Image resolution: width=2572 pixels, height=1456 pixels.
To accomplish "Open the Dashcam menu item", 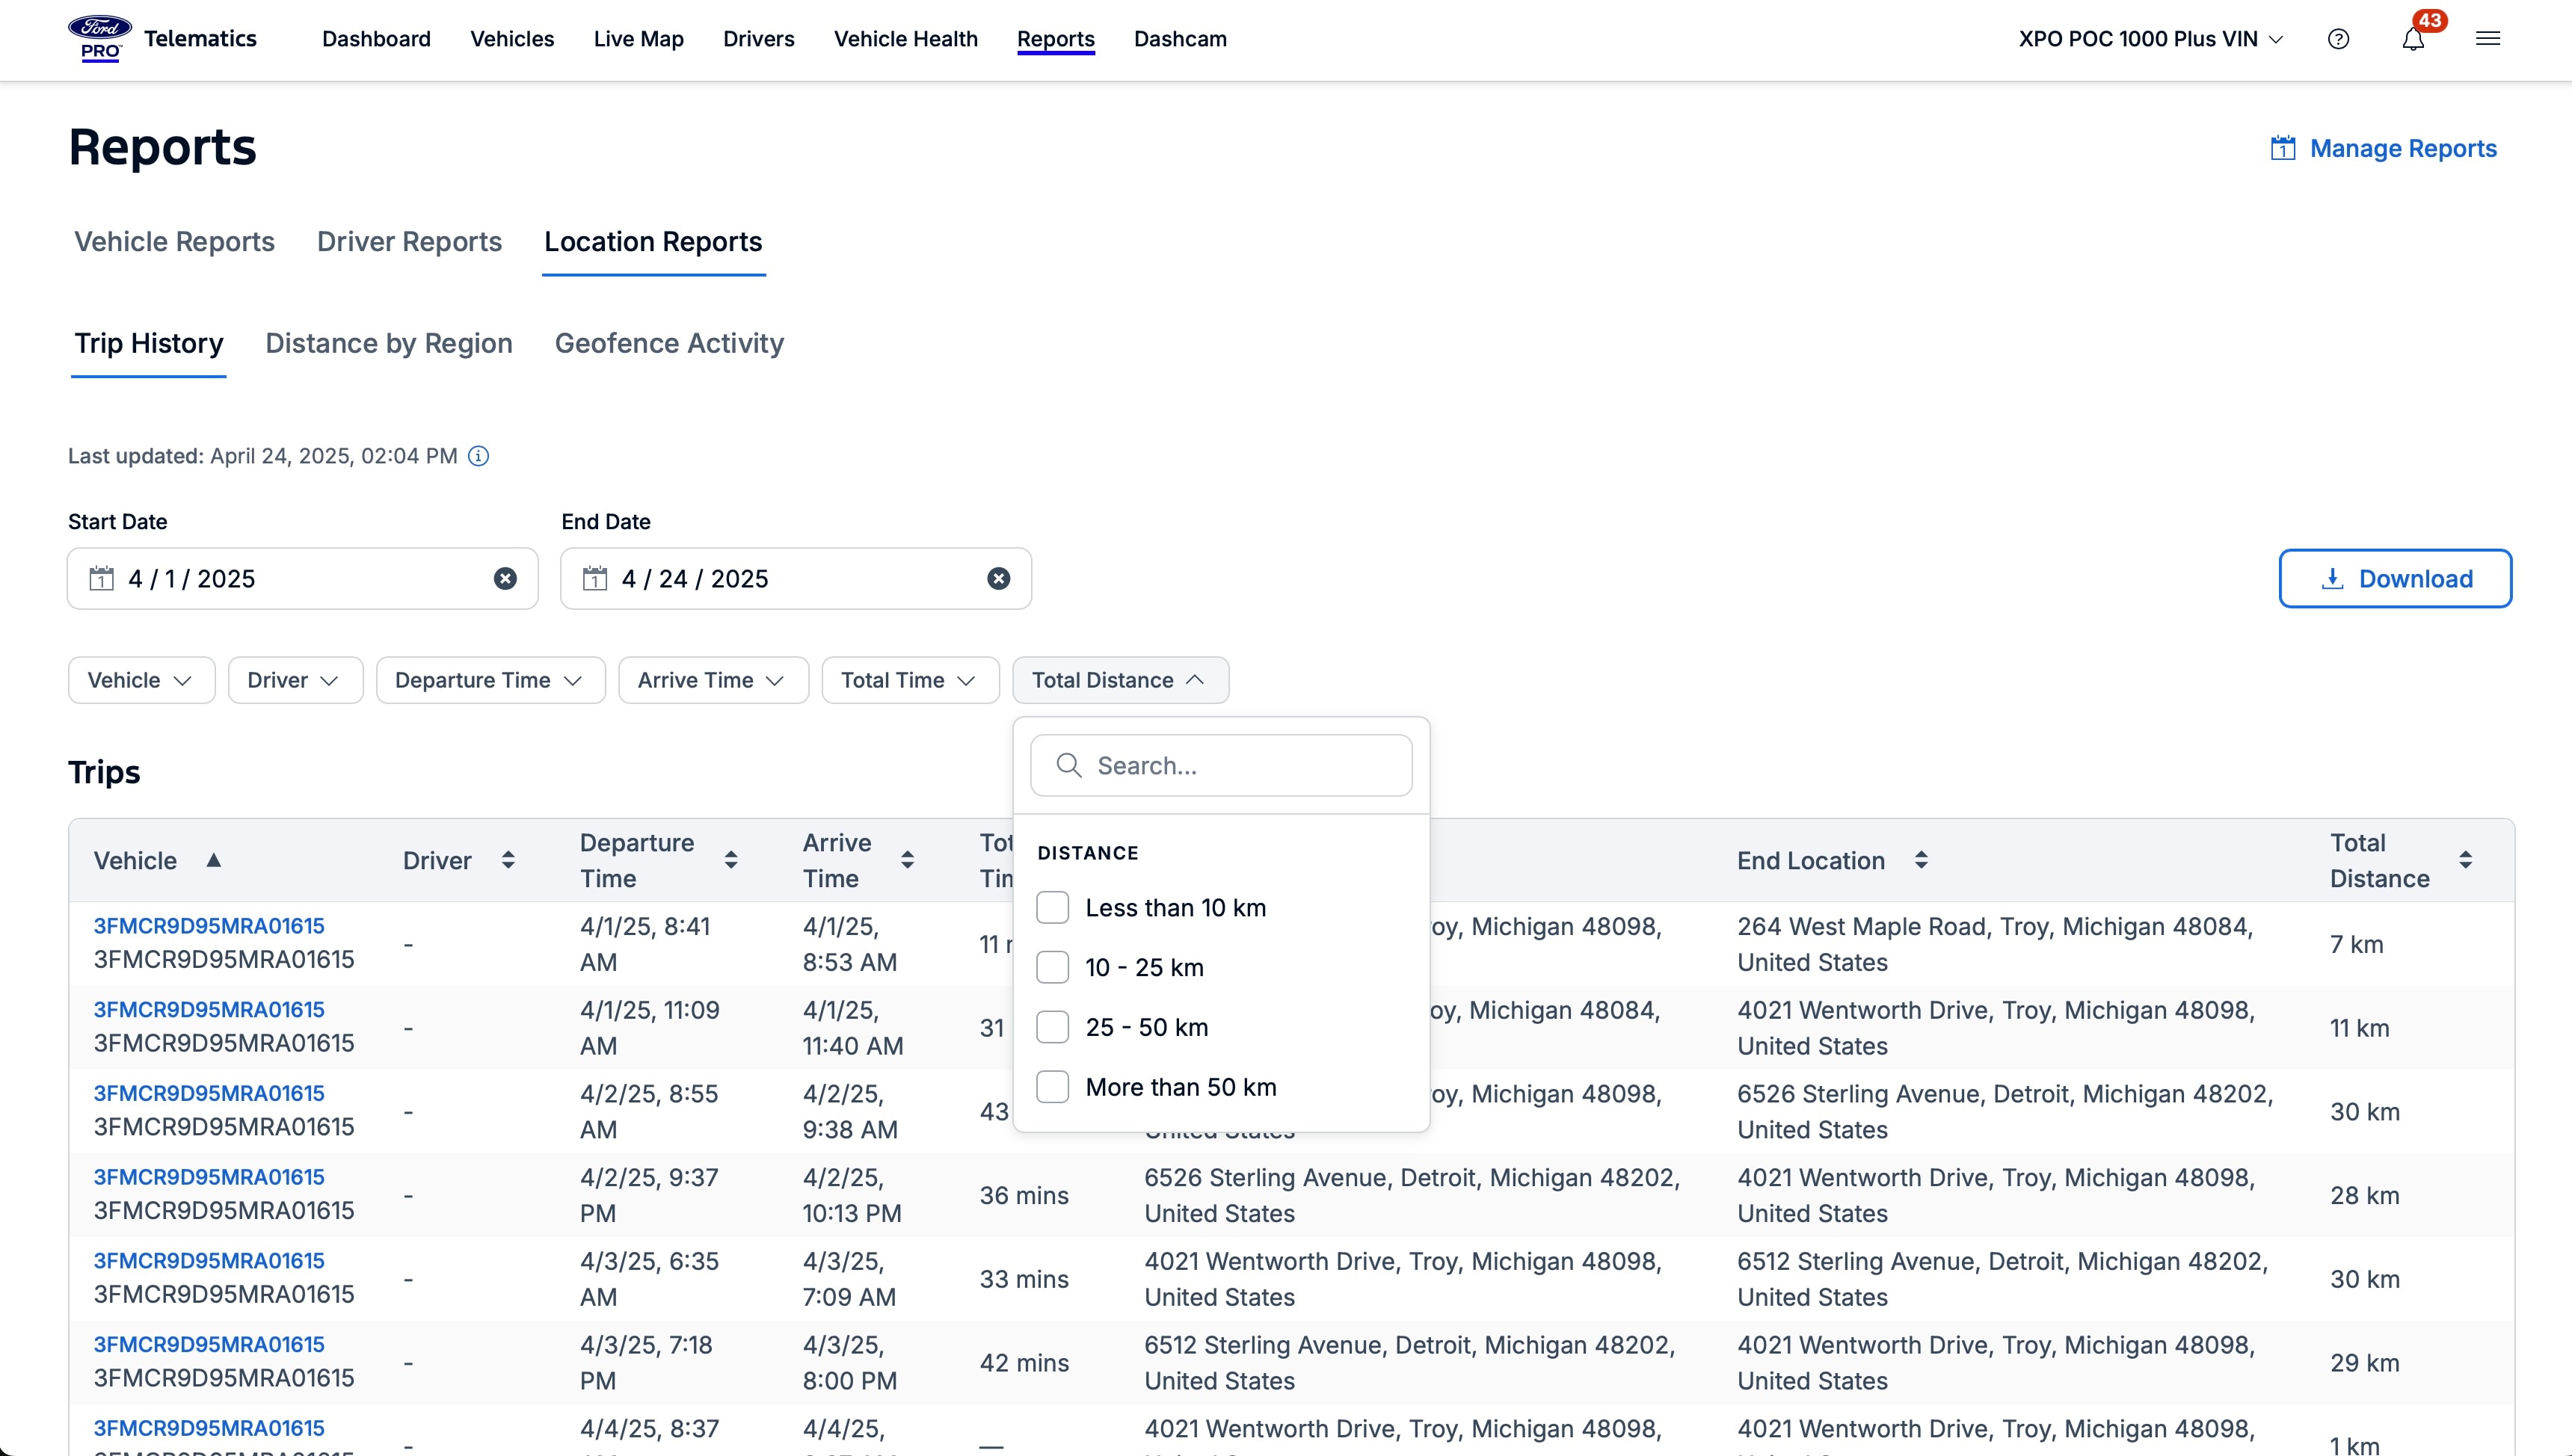I will click(x=1180, y=39).
